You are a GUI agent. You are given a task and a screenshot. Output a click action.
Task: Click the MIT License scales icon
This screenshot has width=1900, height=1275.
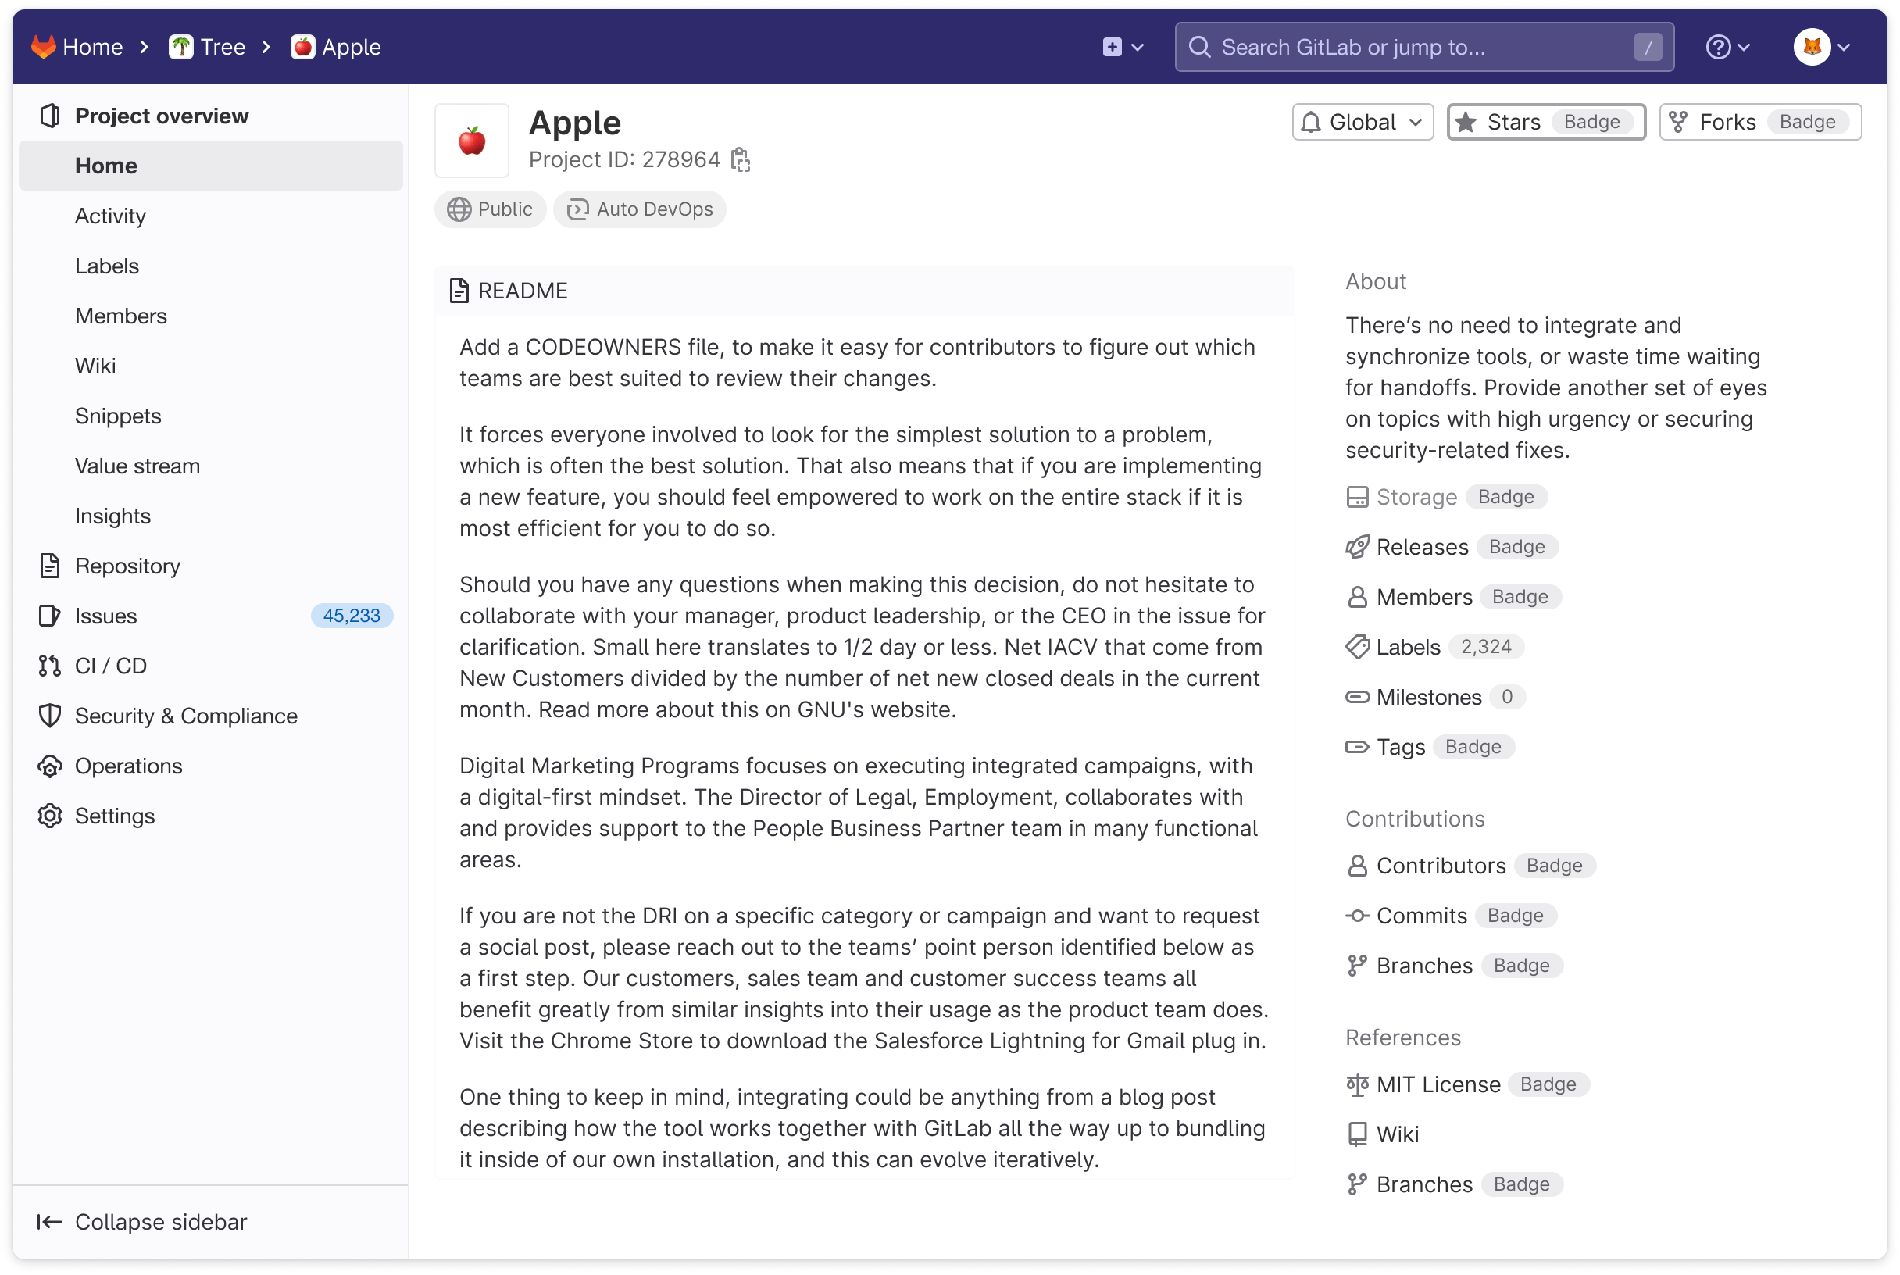tap(1357, 1084)
